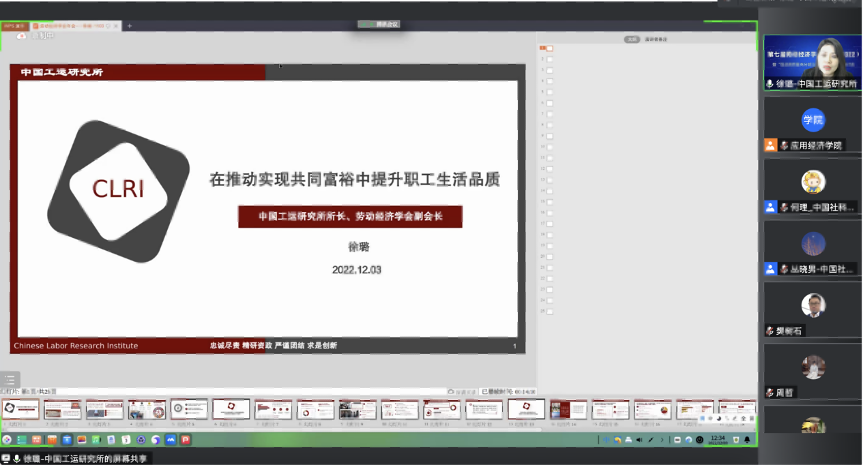
Task: Open a new tab with the plus button
Action: tap(129, 26)
